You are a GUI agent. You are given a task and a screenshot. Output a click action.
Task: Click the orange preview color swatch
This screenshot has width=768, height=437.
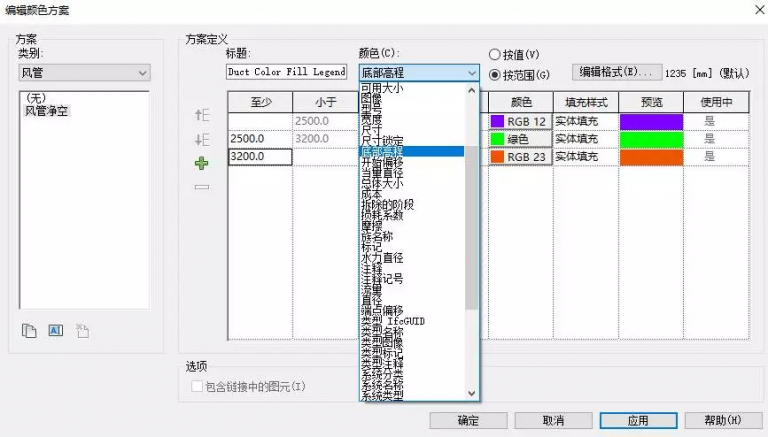tap(651, 157)
